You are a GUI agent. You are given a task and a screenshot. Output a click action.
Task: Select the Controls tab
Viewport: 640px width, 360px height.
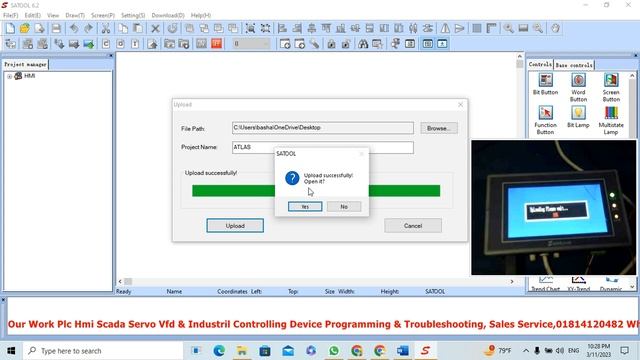tap(540, 64)
